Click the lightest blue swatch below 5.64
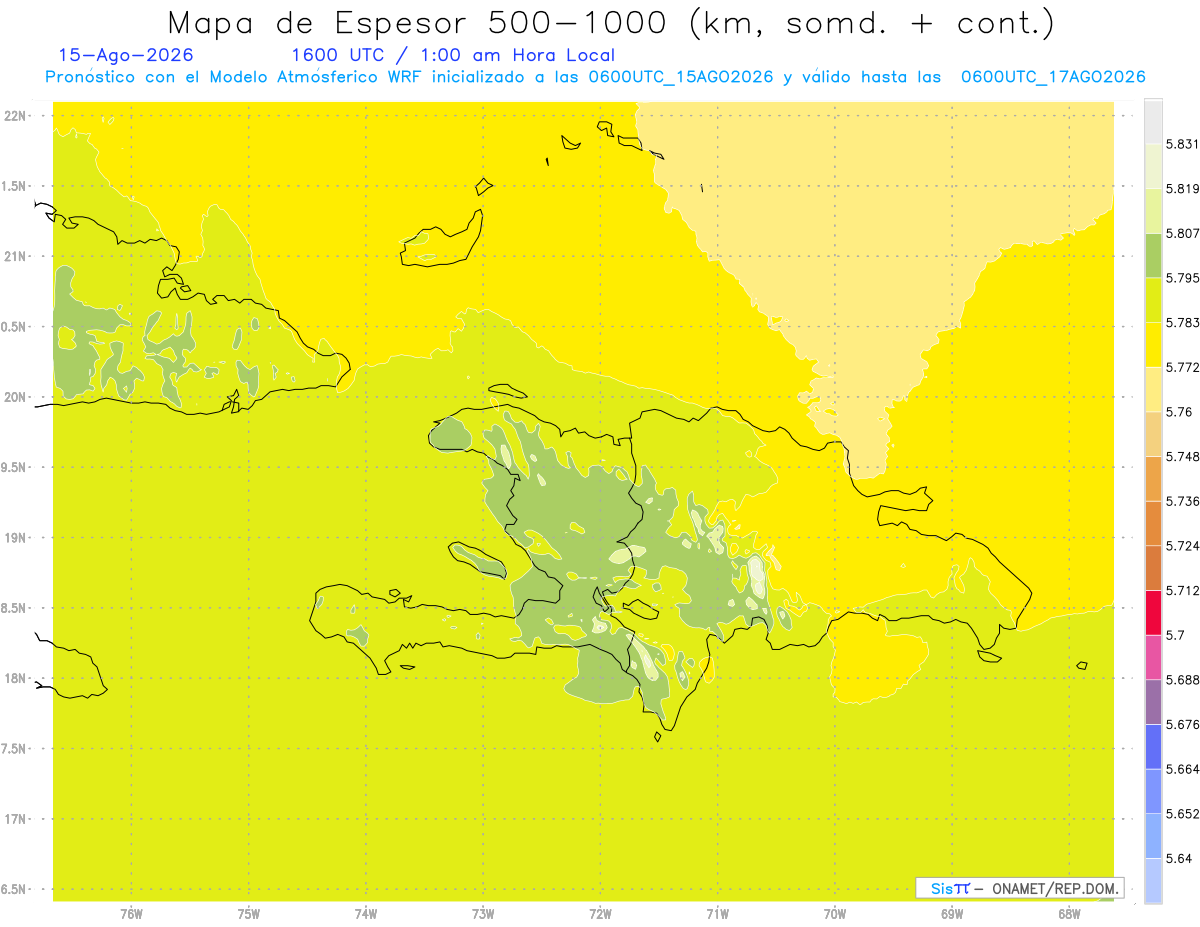The height and width of the screenshot is (927, 1200). [1153, 881]
